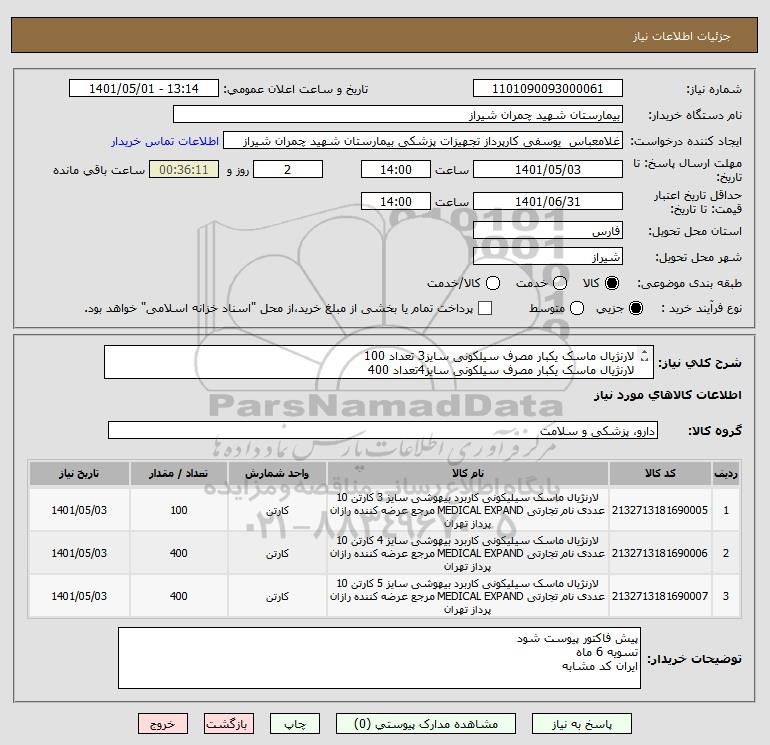Click the کارتن unit cell in row 3
The width and height of the screenshot is (770, 745).
coord(277,597)
